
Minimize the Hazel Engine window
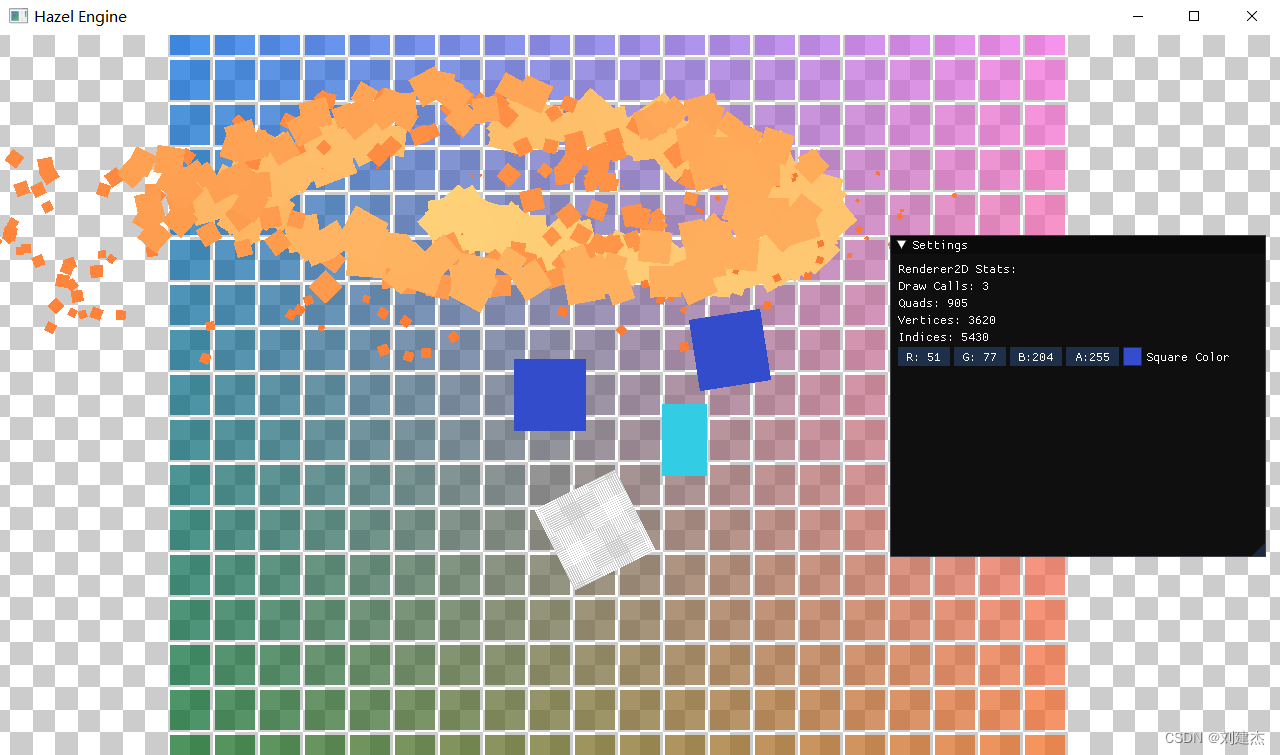click(1136, 16)
